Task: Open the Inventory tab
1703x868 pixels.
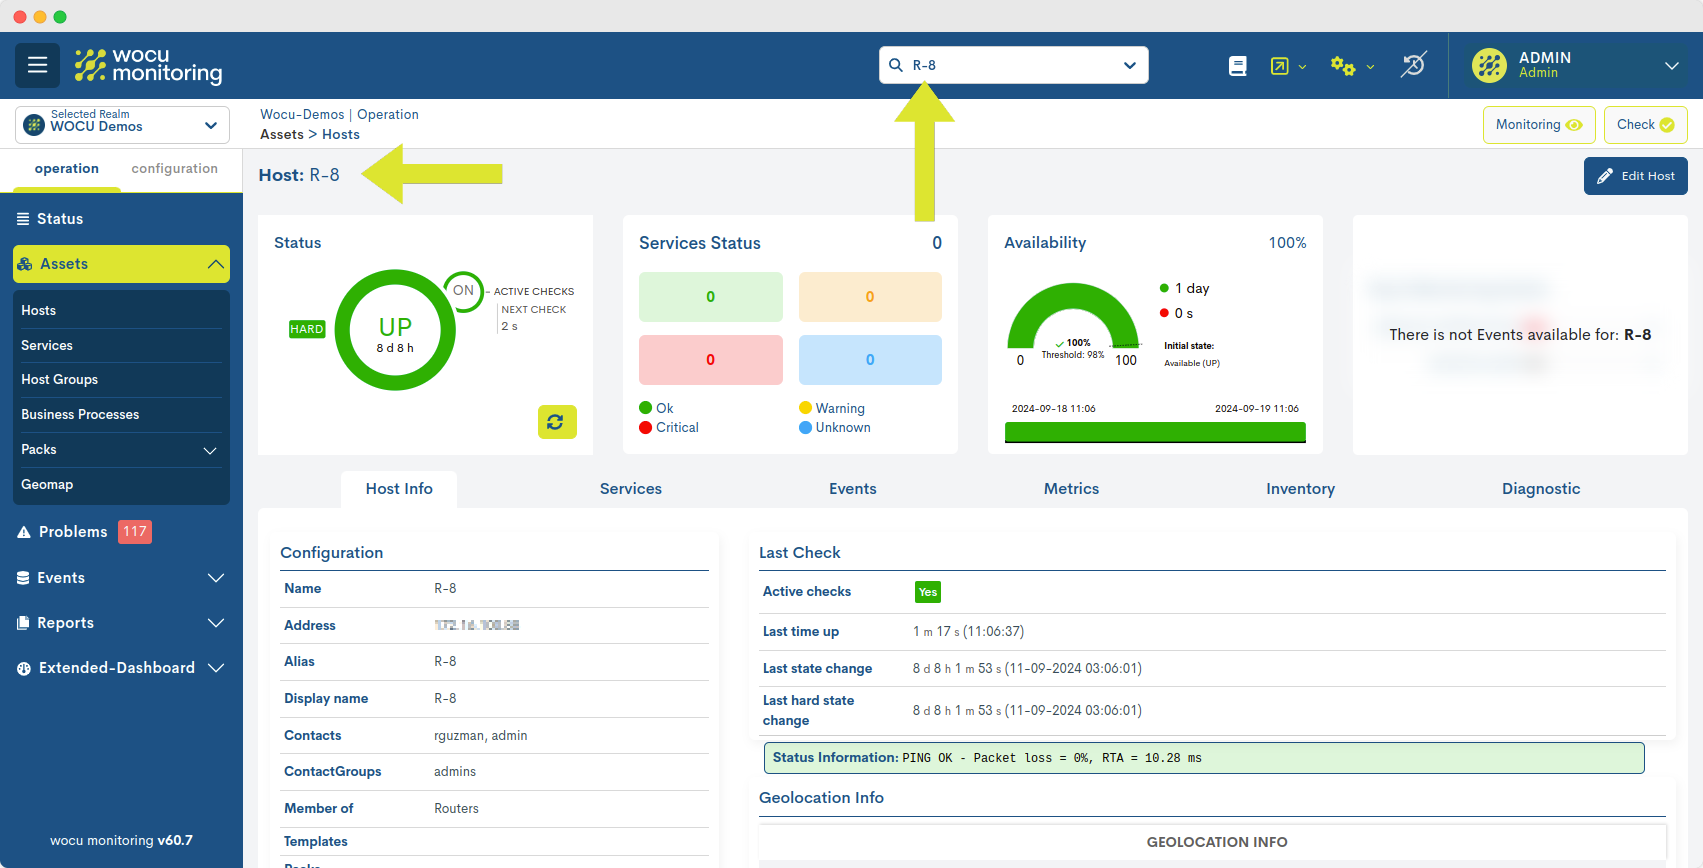Action: 1300,489
